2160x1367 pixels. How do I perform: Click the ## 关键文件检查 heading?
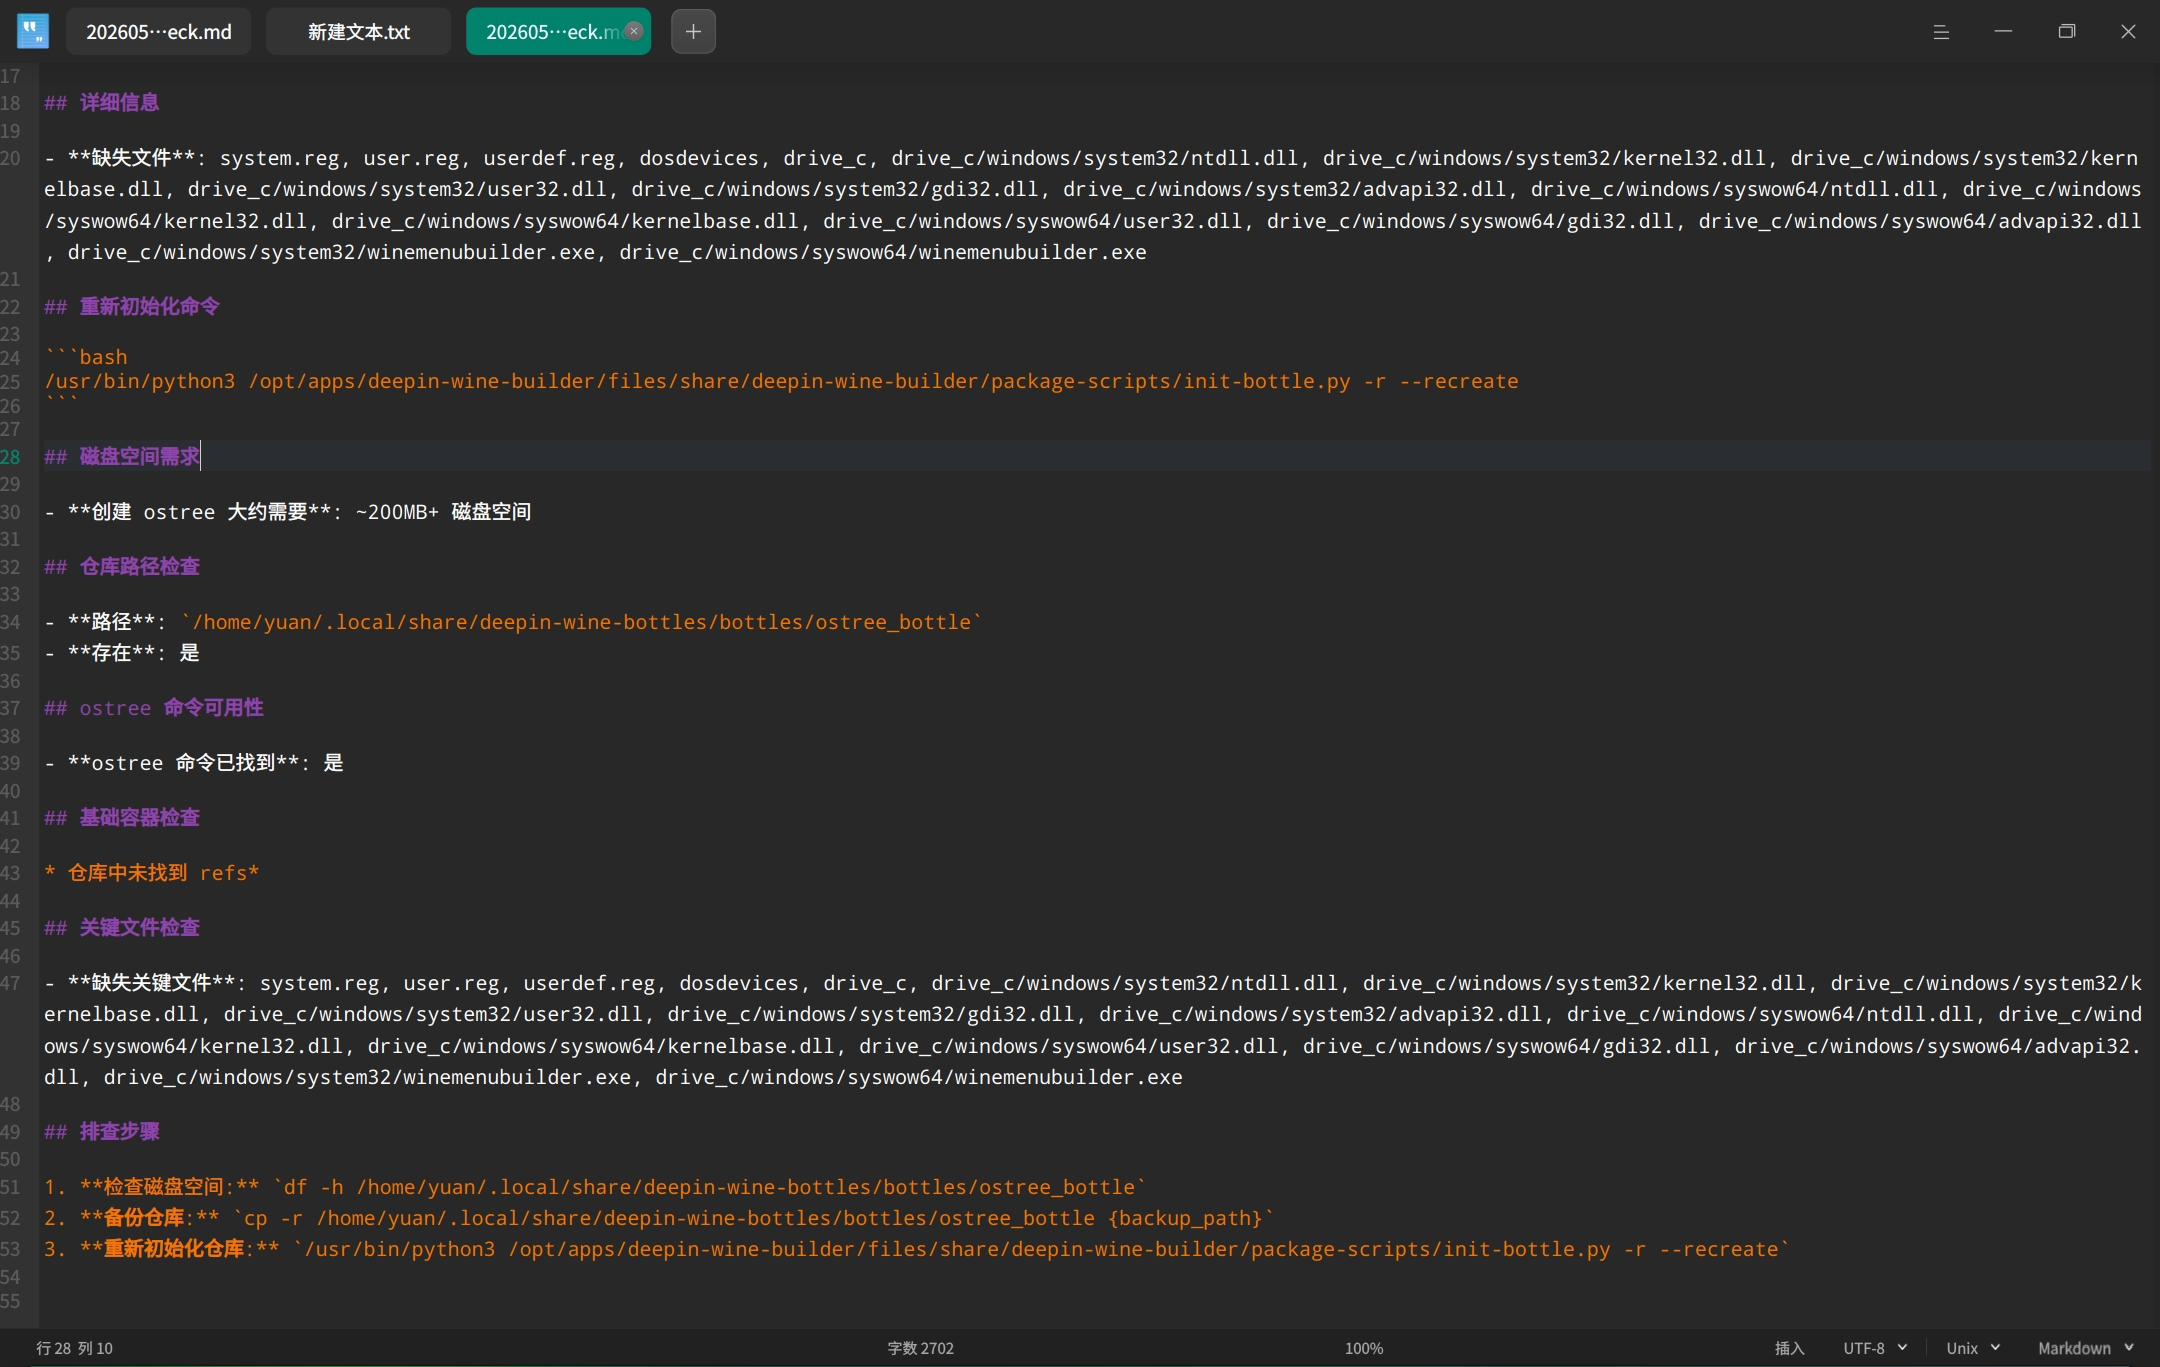121,928
